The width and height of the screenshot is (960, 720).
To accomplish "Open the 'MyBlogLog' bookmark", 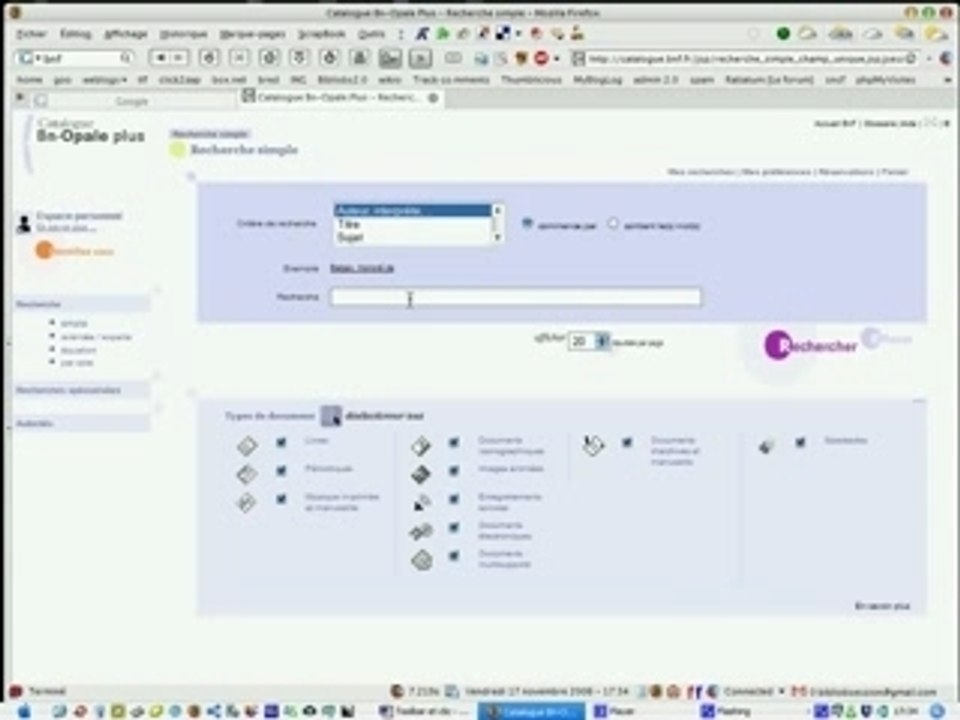I will [598, 80].
